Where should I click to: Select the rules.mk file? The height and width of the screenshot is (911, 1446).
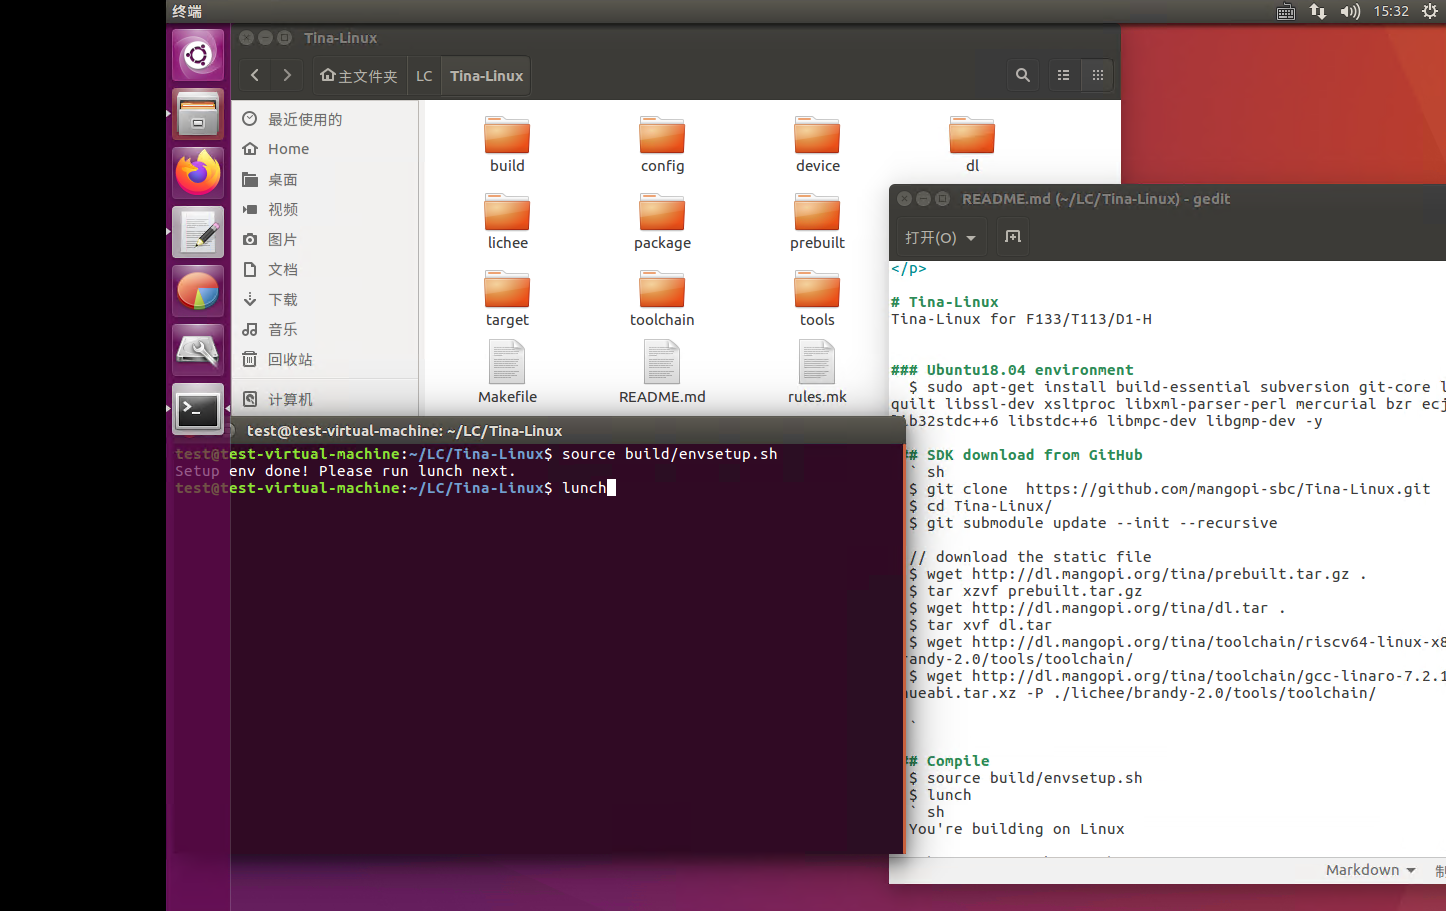817,372
